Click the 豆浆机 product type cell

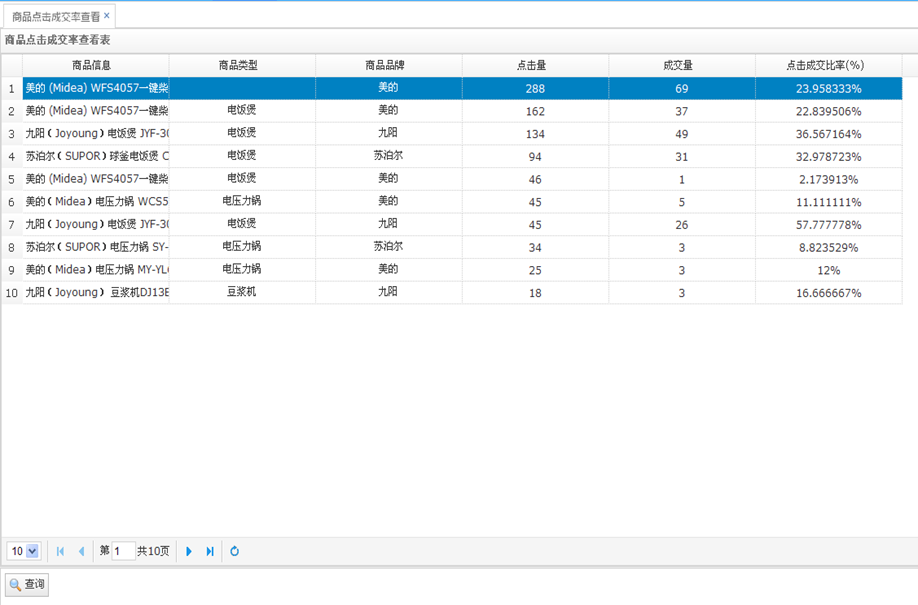pyautogui.click(x=242, y=292)
